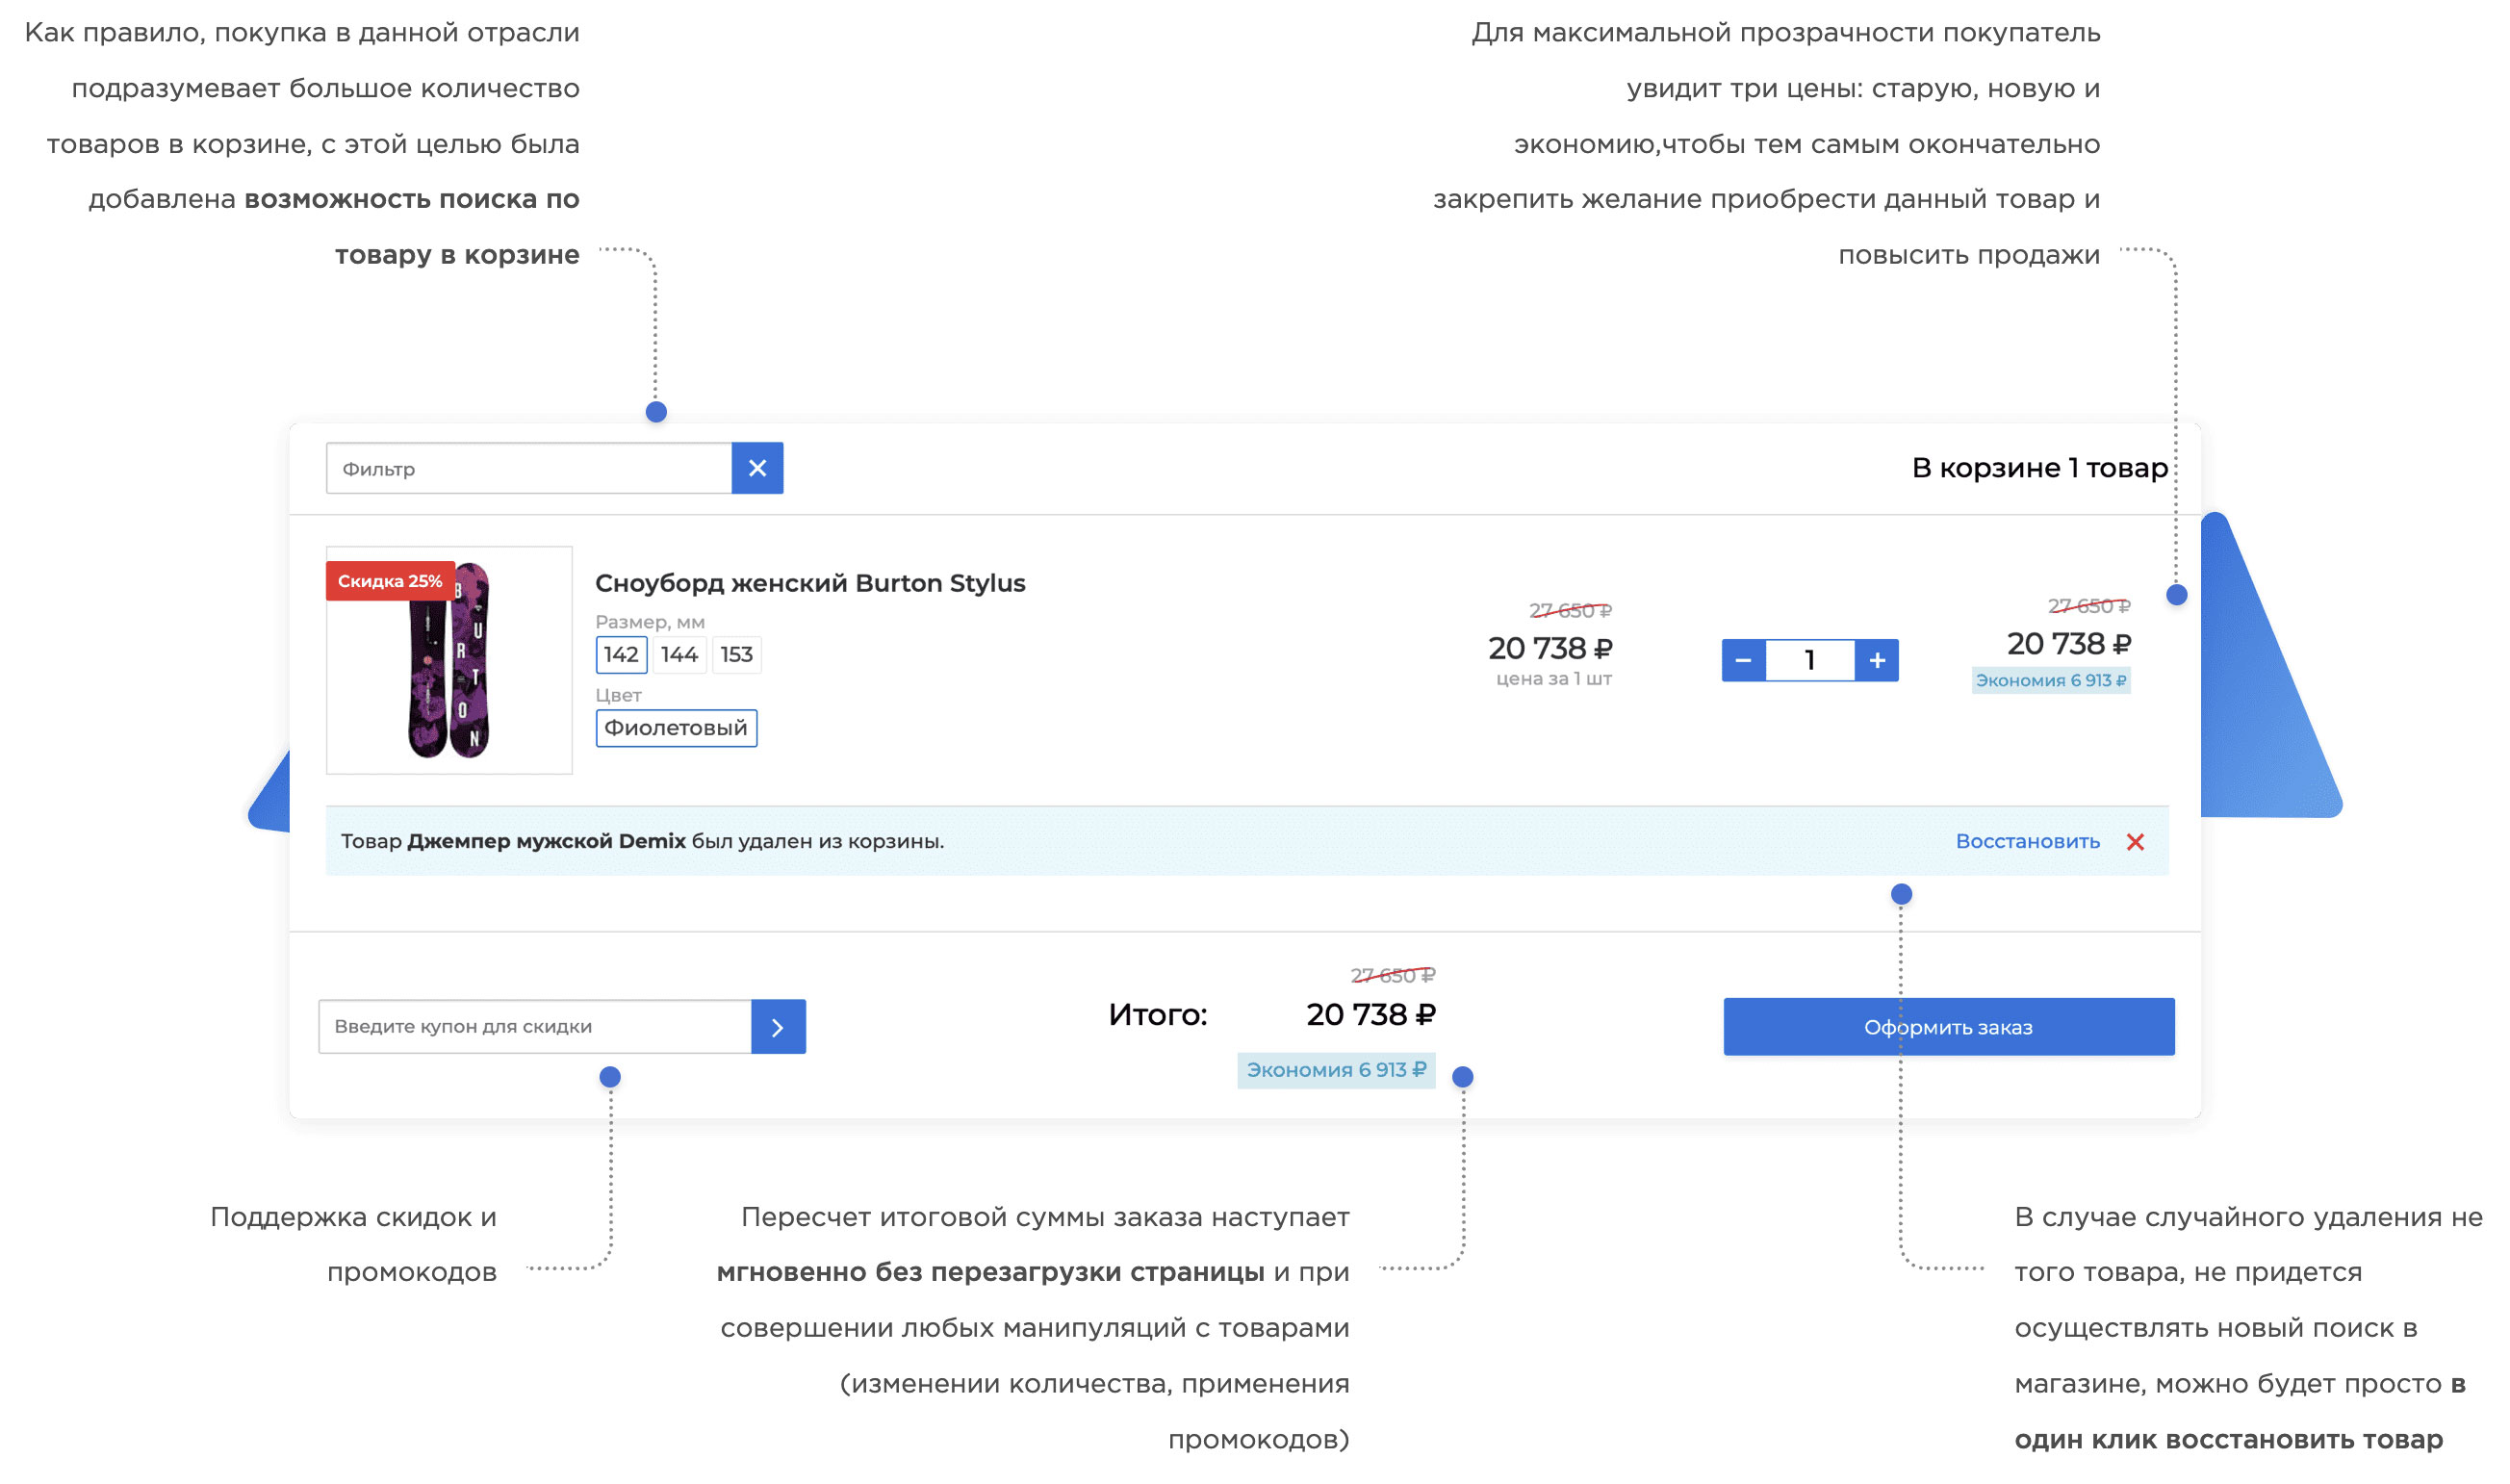
Task: Click the blue marker dot above filter
Action: (x=656, y=412)
